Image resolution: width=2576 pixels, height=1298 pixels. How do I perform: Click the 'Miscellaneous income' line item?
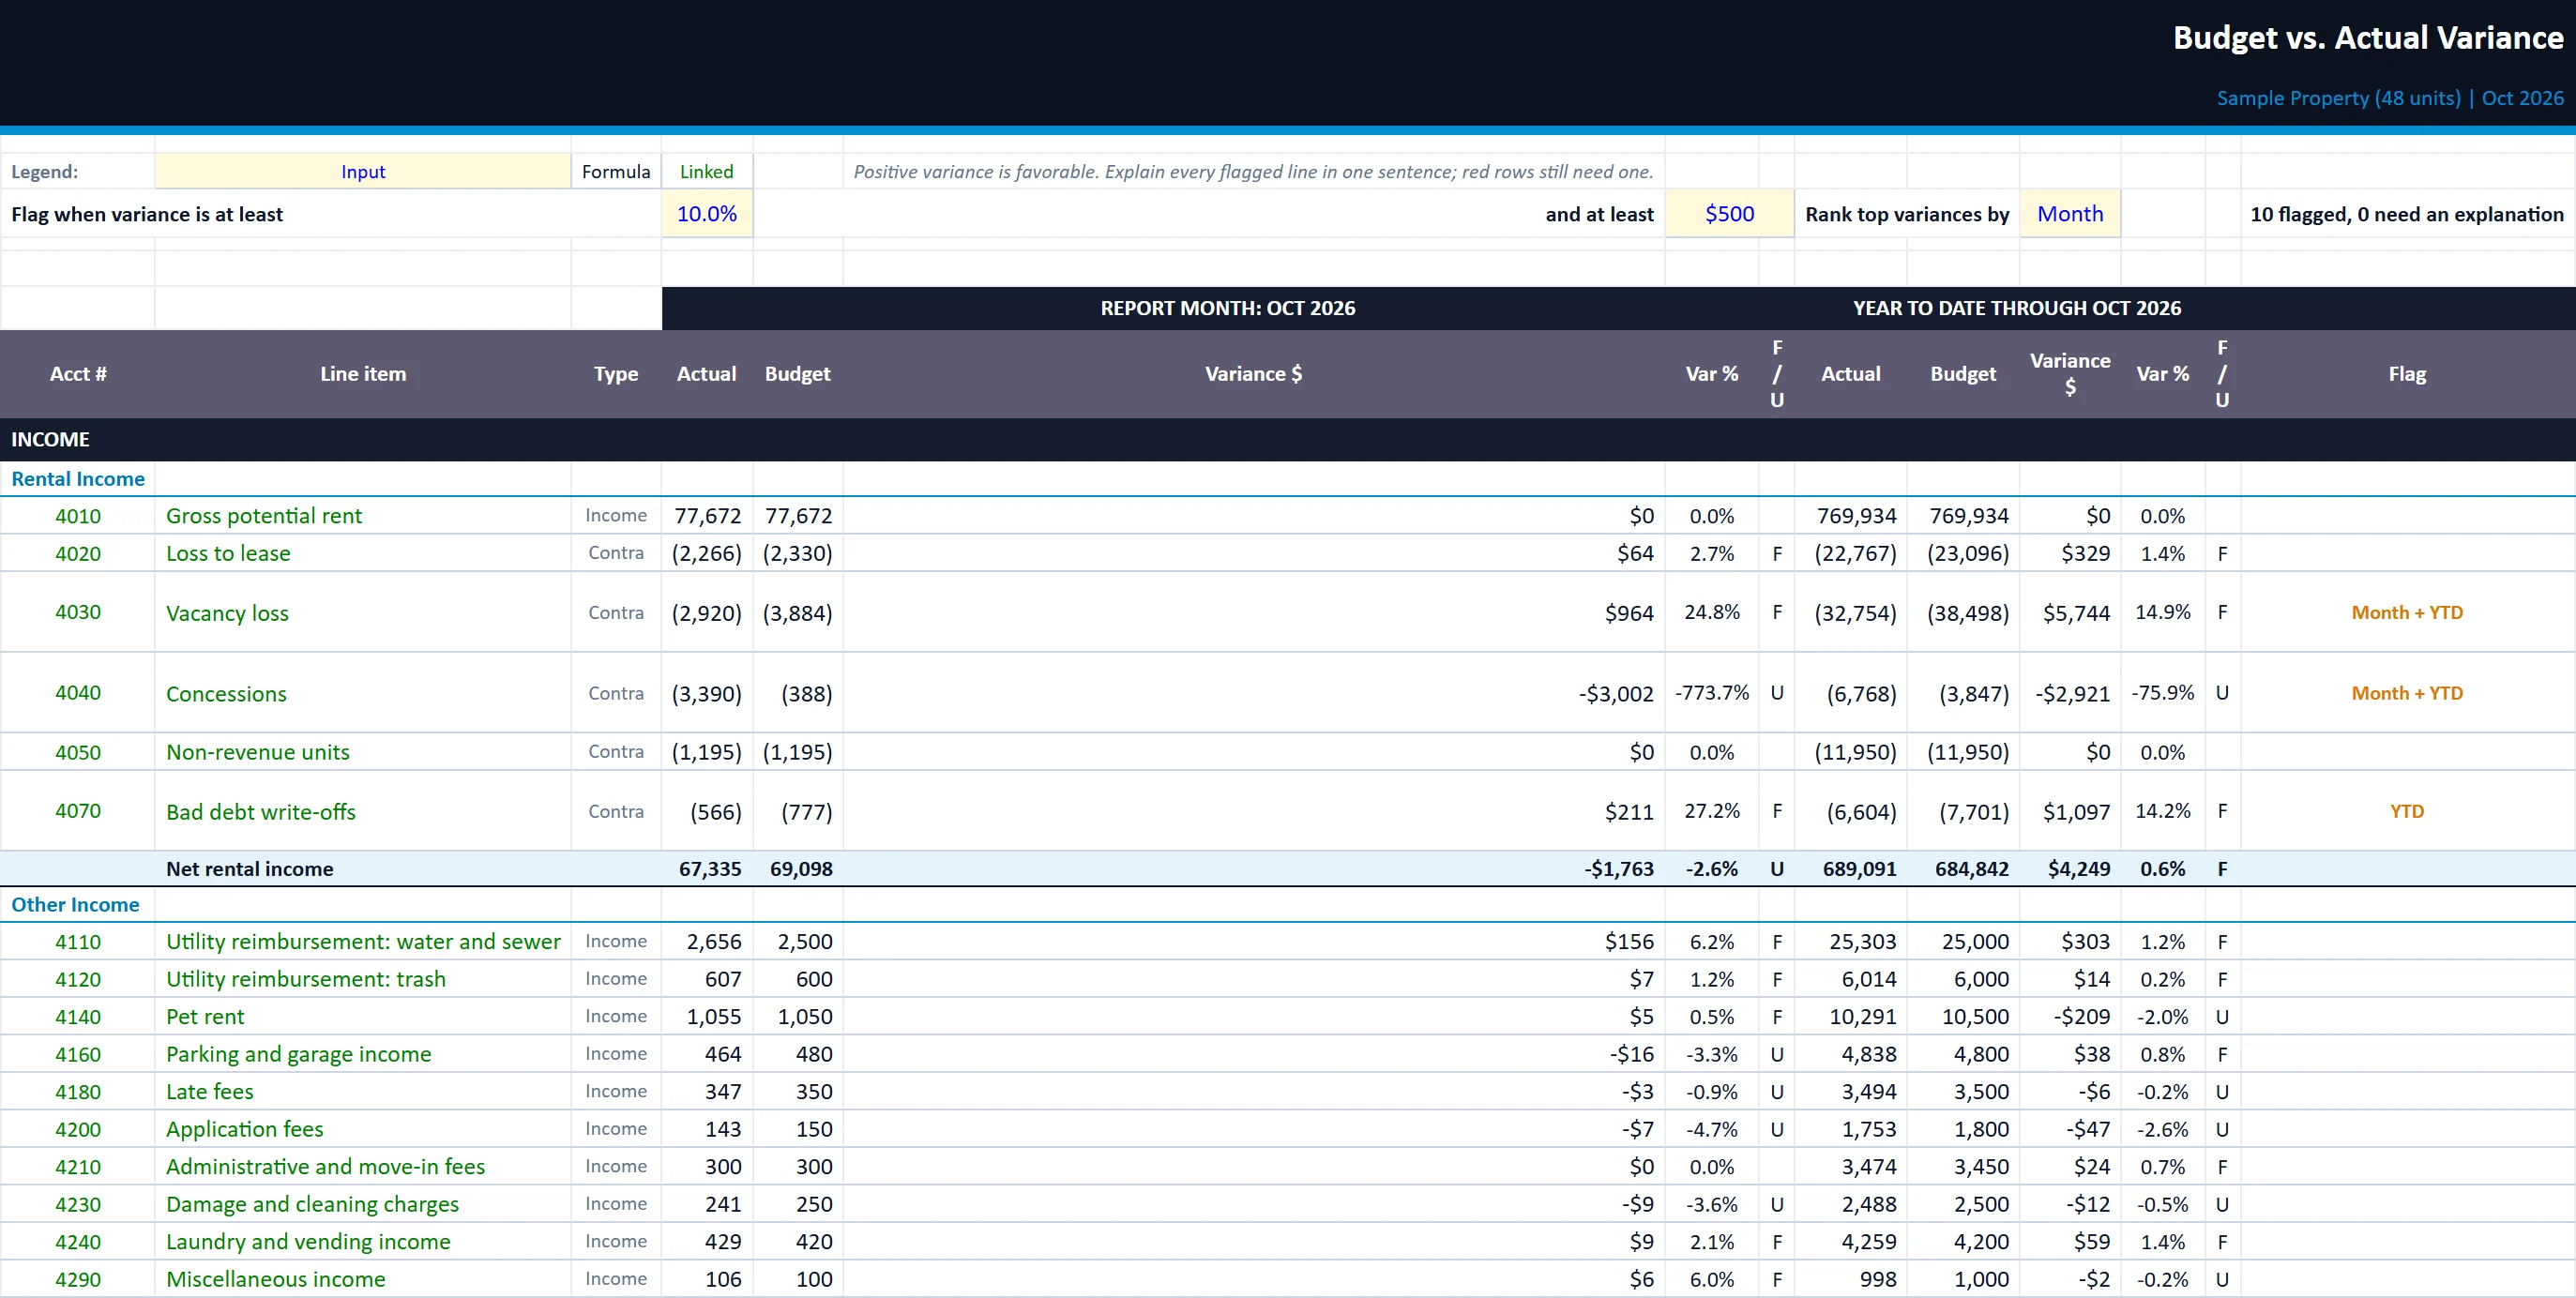[275, 1279]
